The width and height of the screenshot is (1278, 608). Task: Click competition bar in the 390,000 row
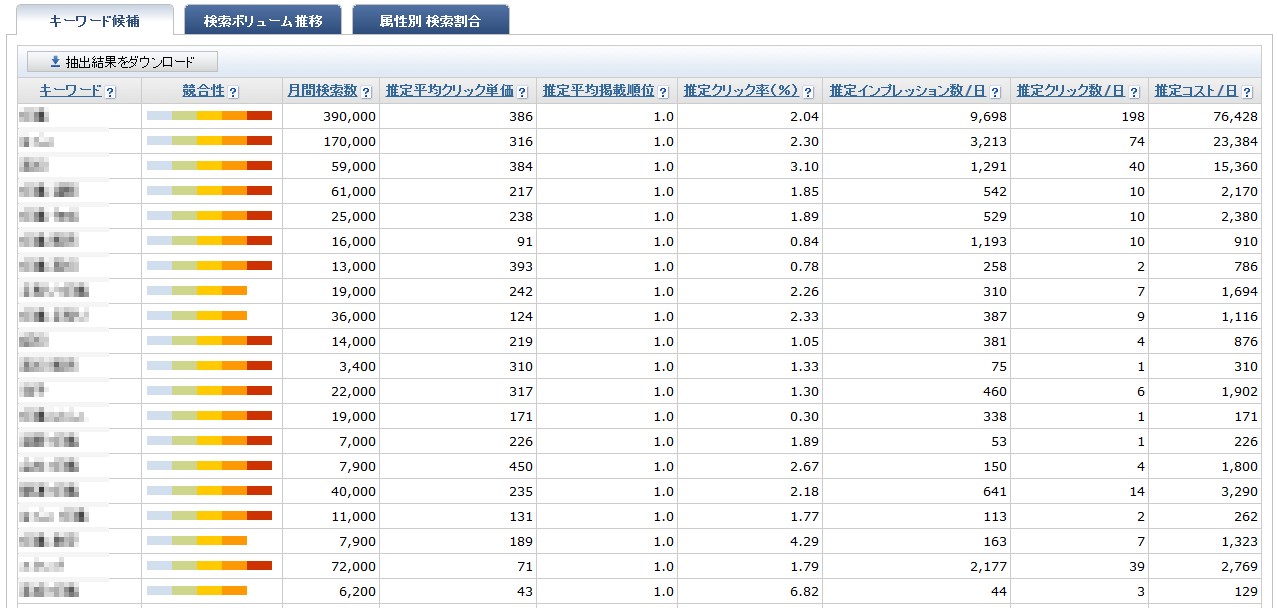209,116
